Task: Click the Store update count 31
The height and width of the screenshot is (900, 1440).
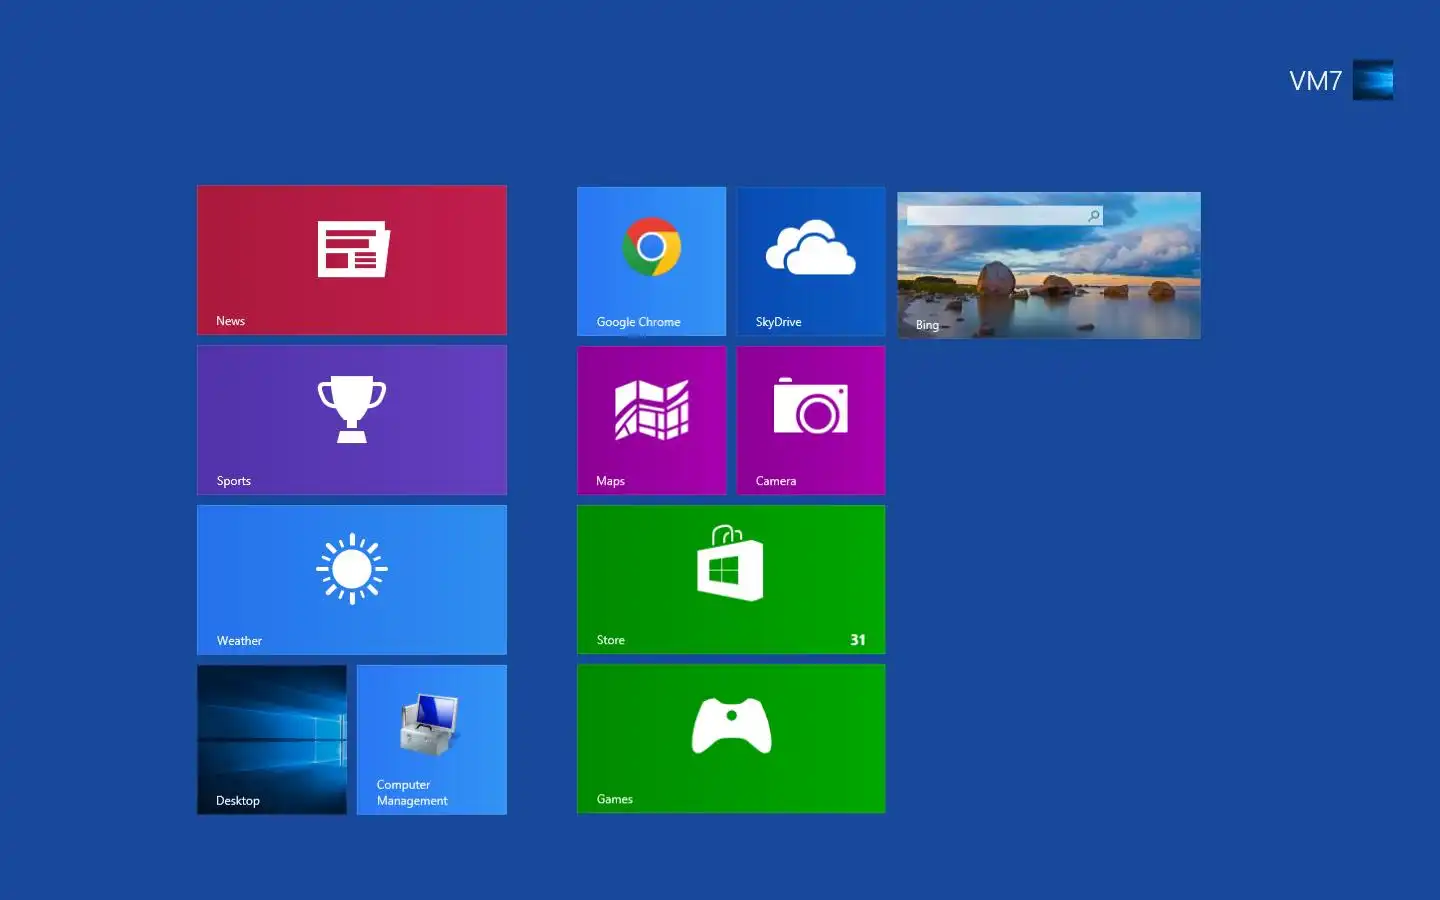Action: click(x=858, y=640)
